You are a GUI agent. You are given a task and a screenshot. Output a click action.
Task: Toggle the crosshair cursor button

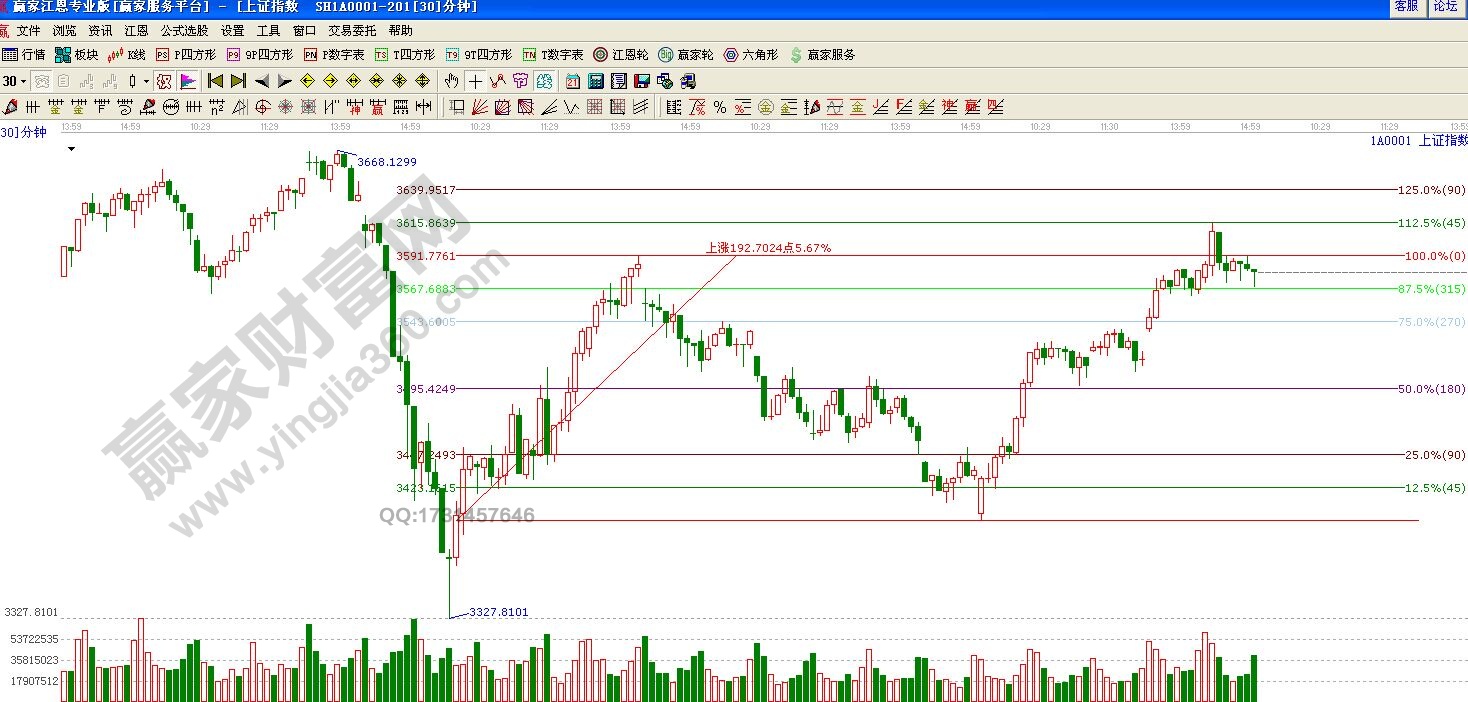475,81
